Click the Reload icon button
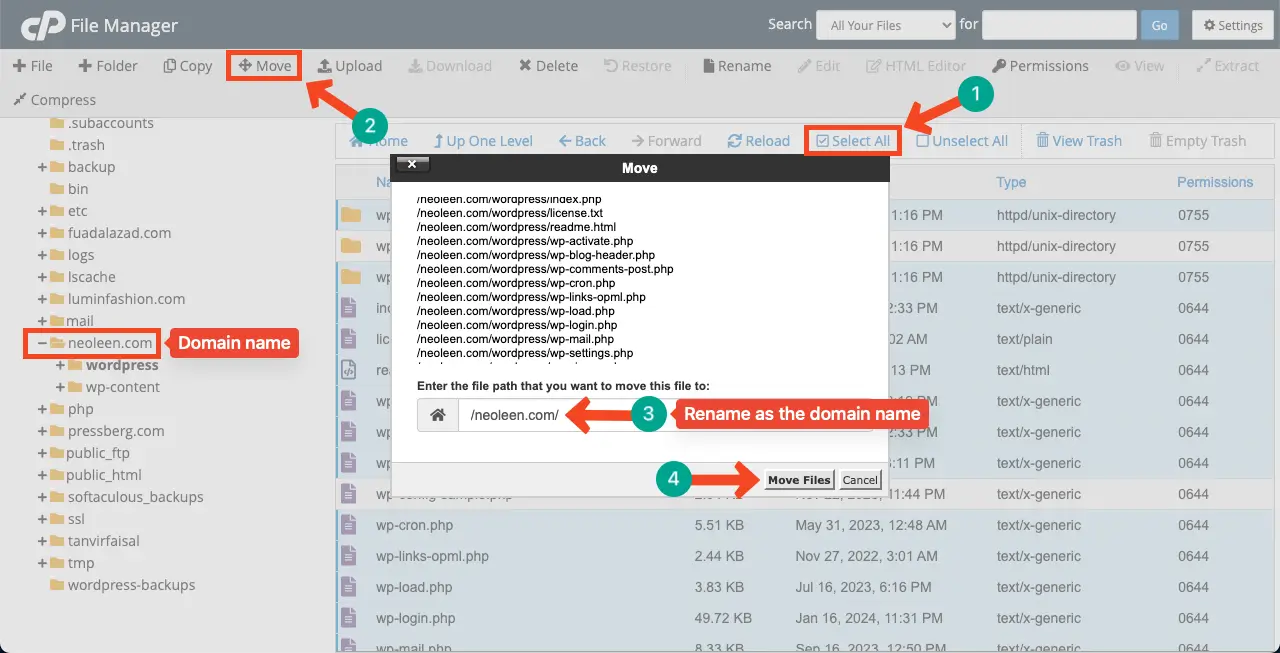 tap(758, 141)
